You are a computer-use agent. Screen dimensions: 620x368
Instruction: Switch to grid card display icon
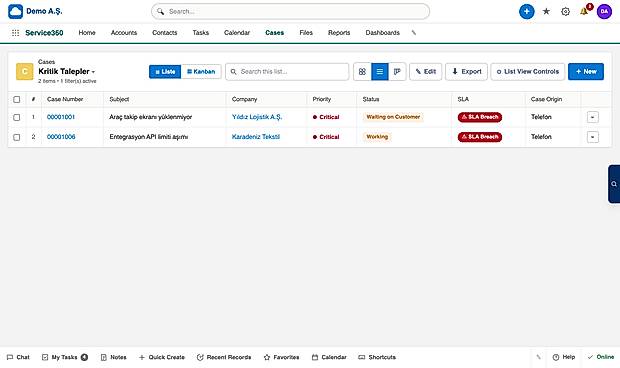click(x=362, y=72)
